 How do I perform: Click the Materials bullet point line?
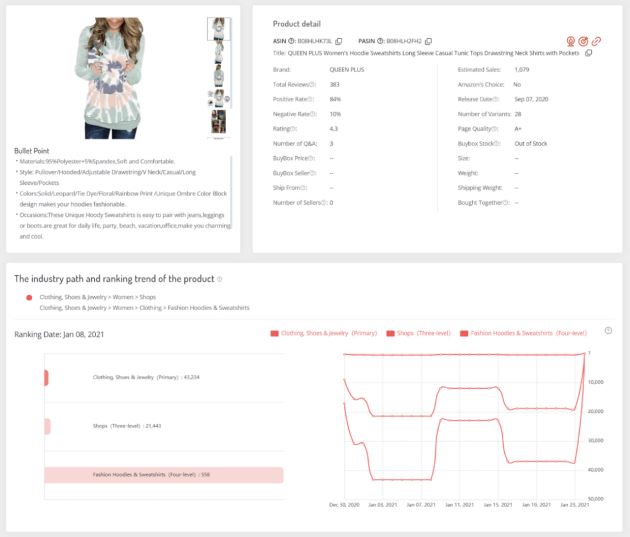tap(97, 161)
